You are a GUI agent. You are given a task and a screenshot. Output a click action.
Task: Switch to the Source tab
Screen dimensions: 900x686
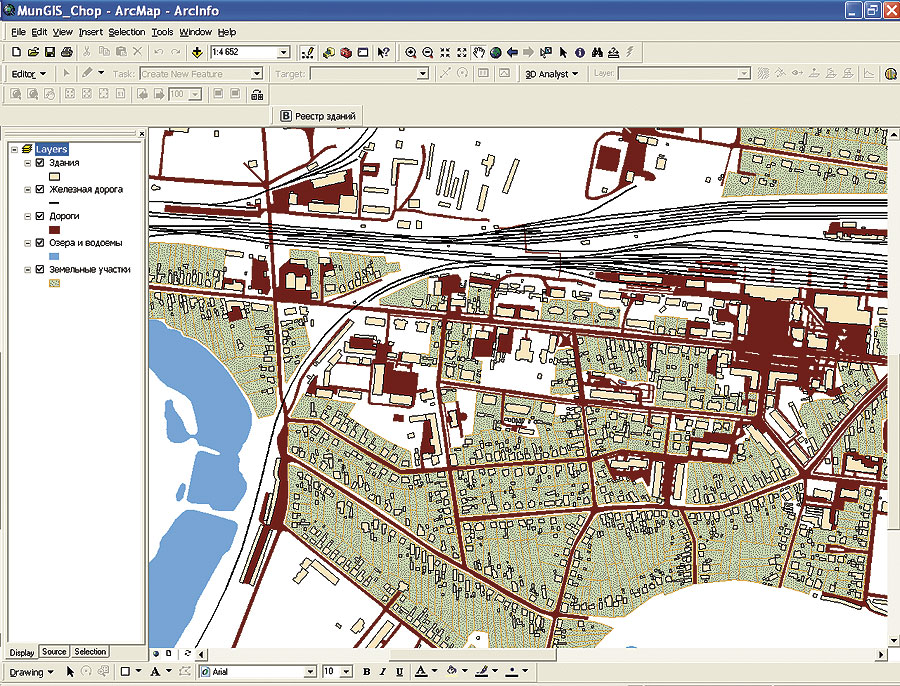tap(54, 652)
